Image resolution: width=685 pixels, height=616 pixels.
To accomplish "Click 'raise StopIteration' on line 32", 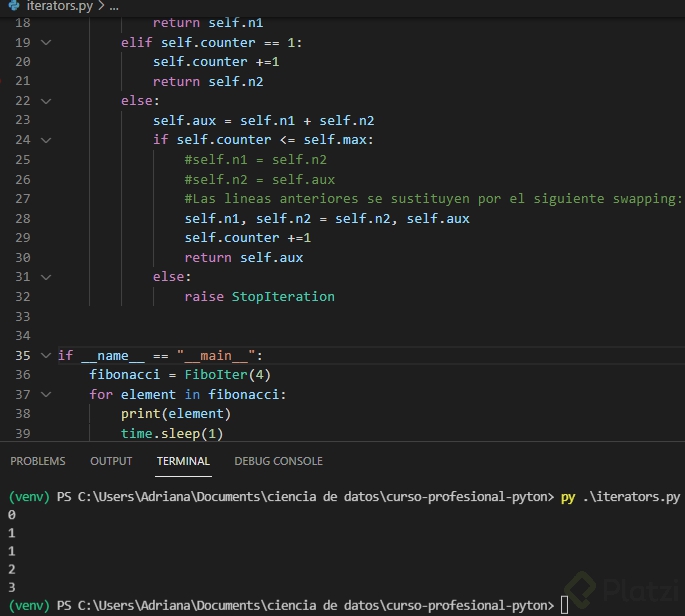I will (259, 297).
